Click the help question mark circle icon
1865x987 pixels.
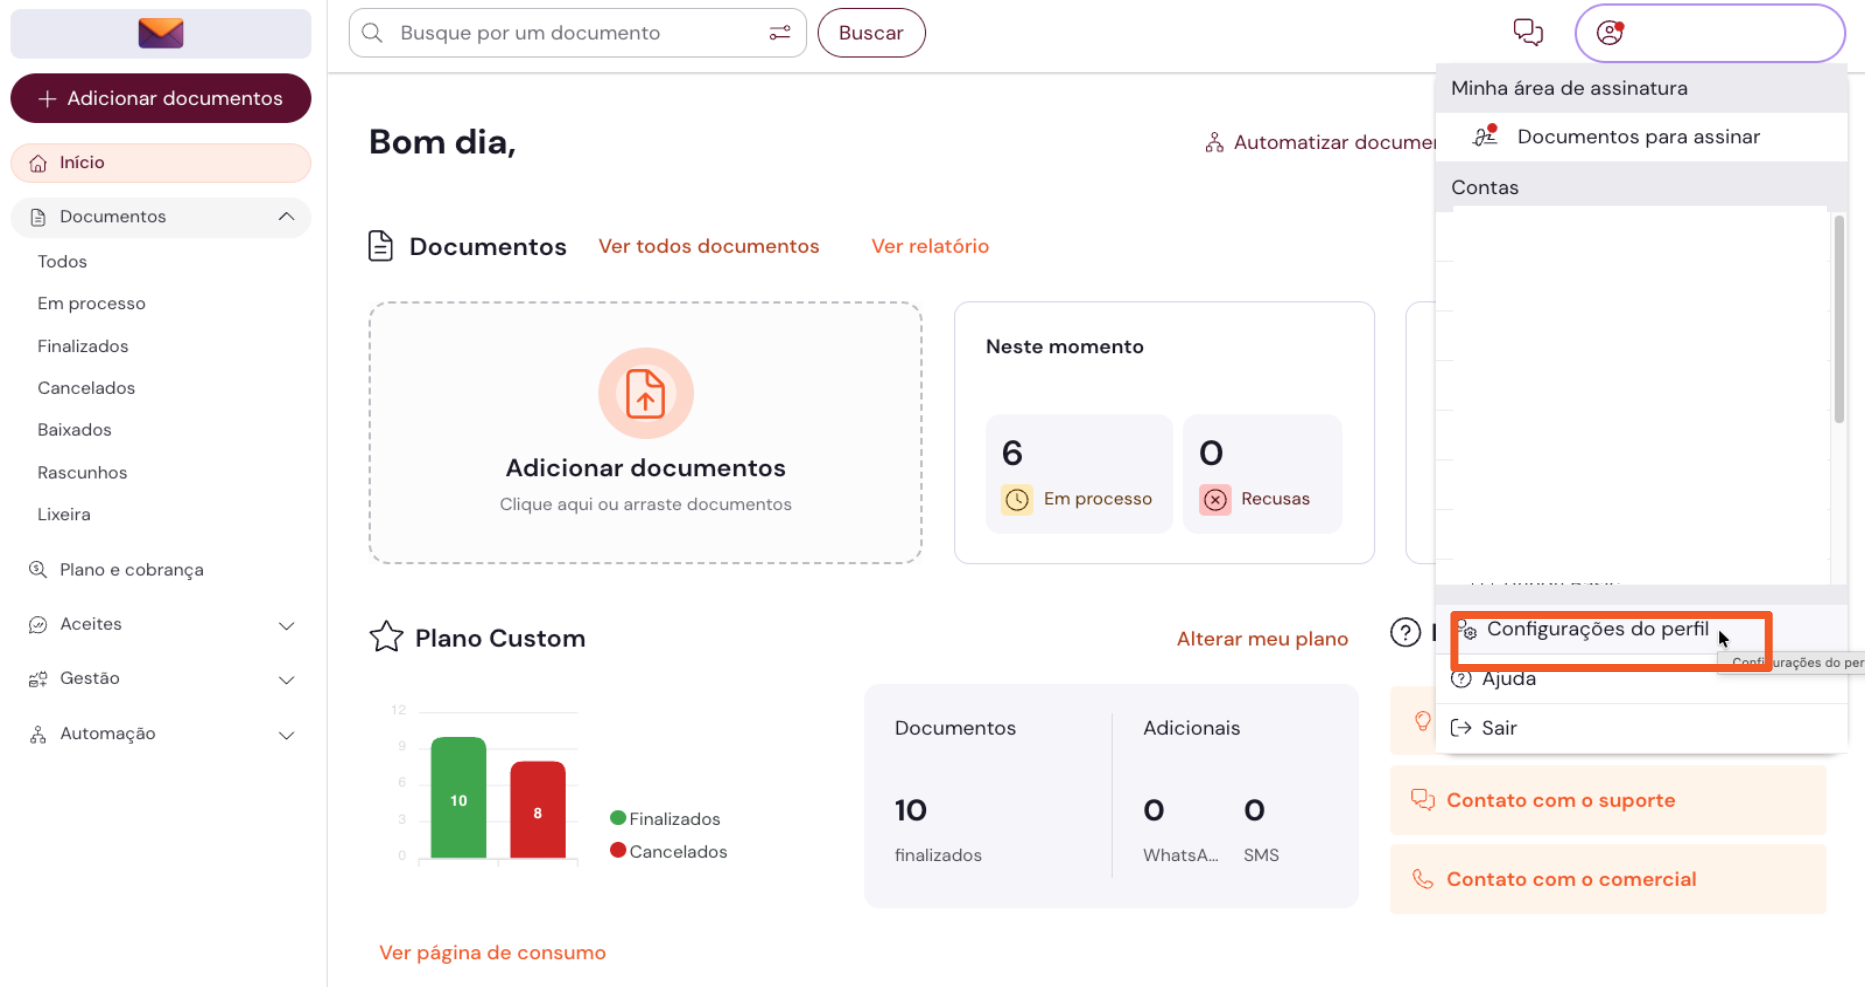(1405, 632)
